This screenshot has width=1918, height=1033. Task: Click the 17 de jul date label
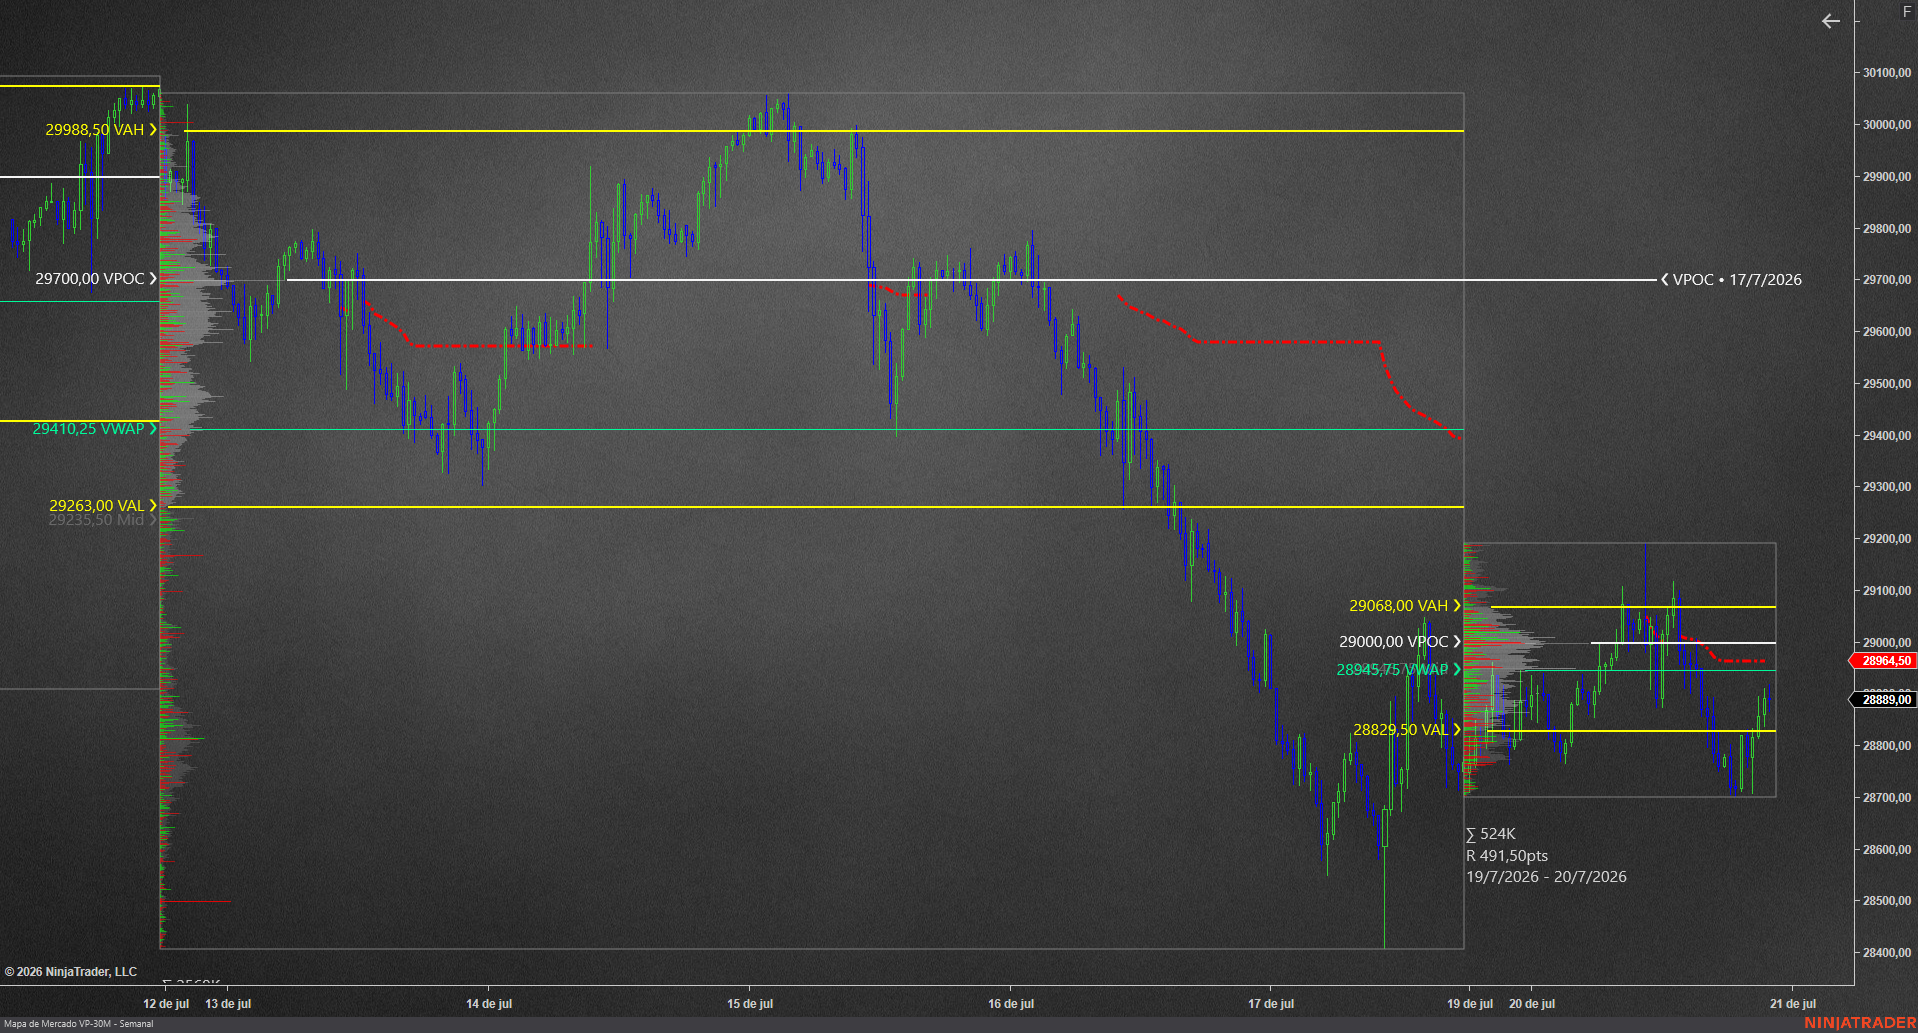point(1271,1004)
